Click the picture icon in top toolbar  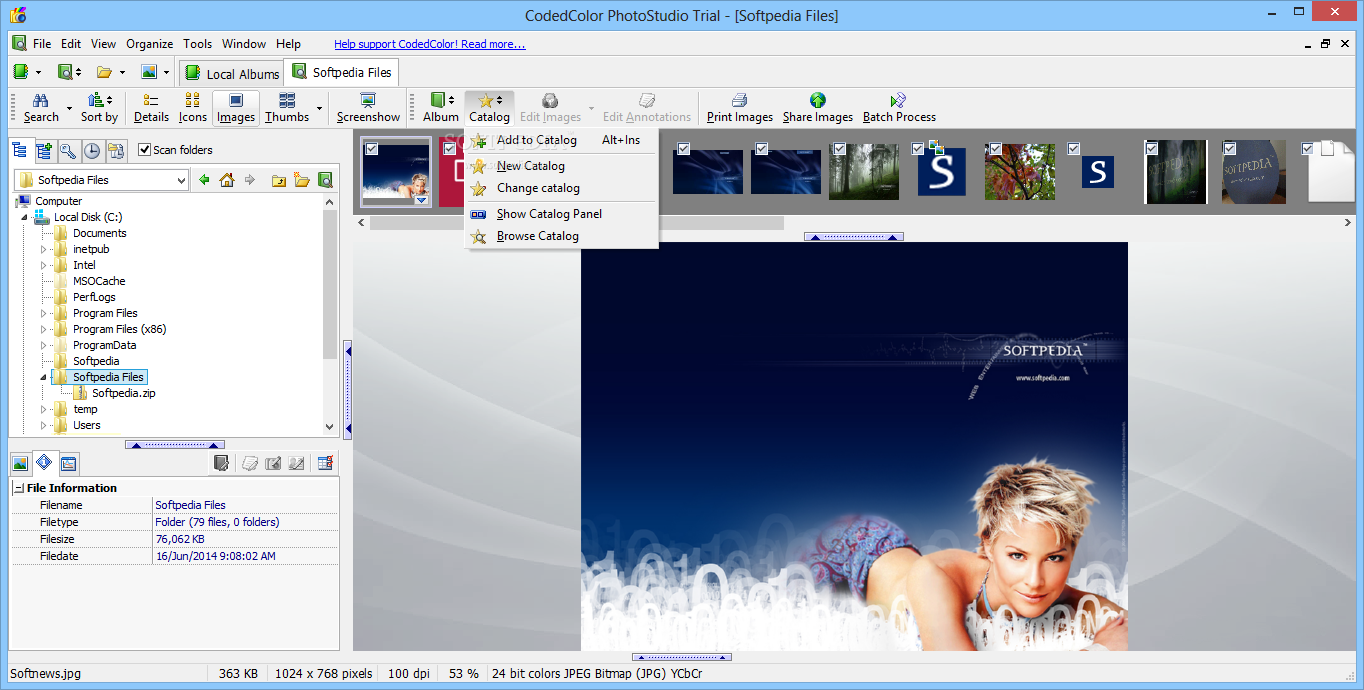point(148,72)
